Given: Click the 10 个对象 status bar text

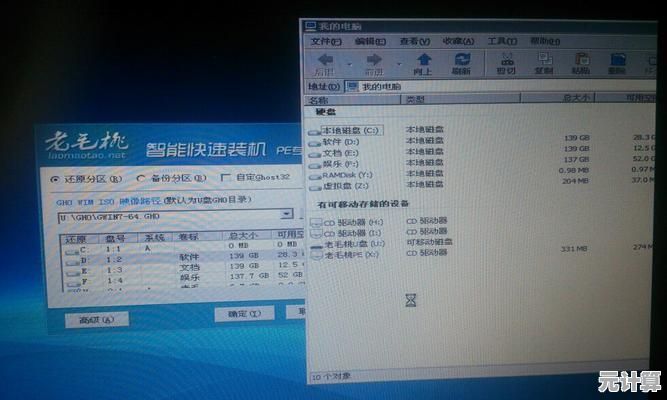Looking at the screenshot, I should (x=332, y=376).
